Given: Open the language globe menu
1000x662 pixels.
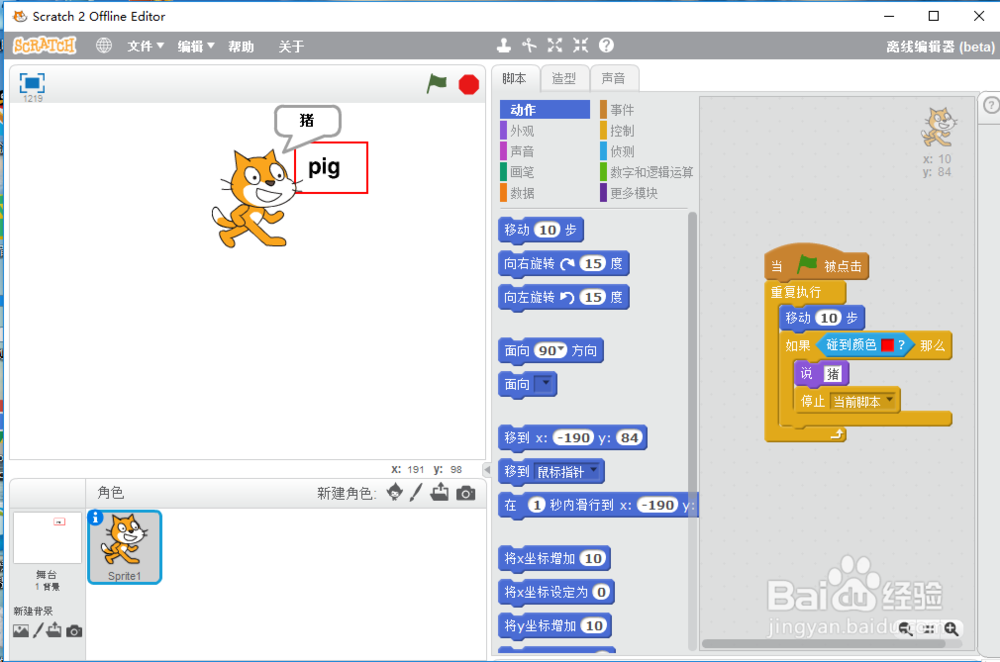Looking at the screenshot, I should click(104, 45).
